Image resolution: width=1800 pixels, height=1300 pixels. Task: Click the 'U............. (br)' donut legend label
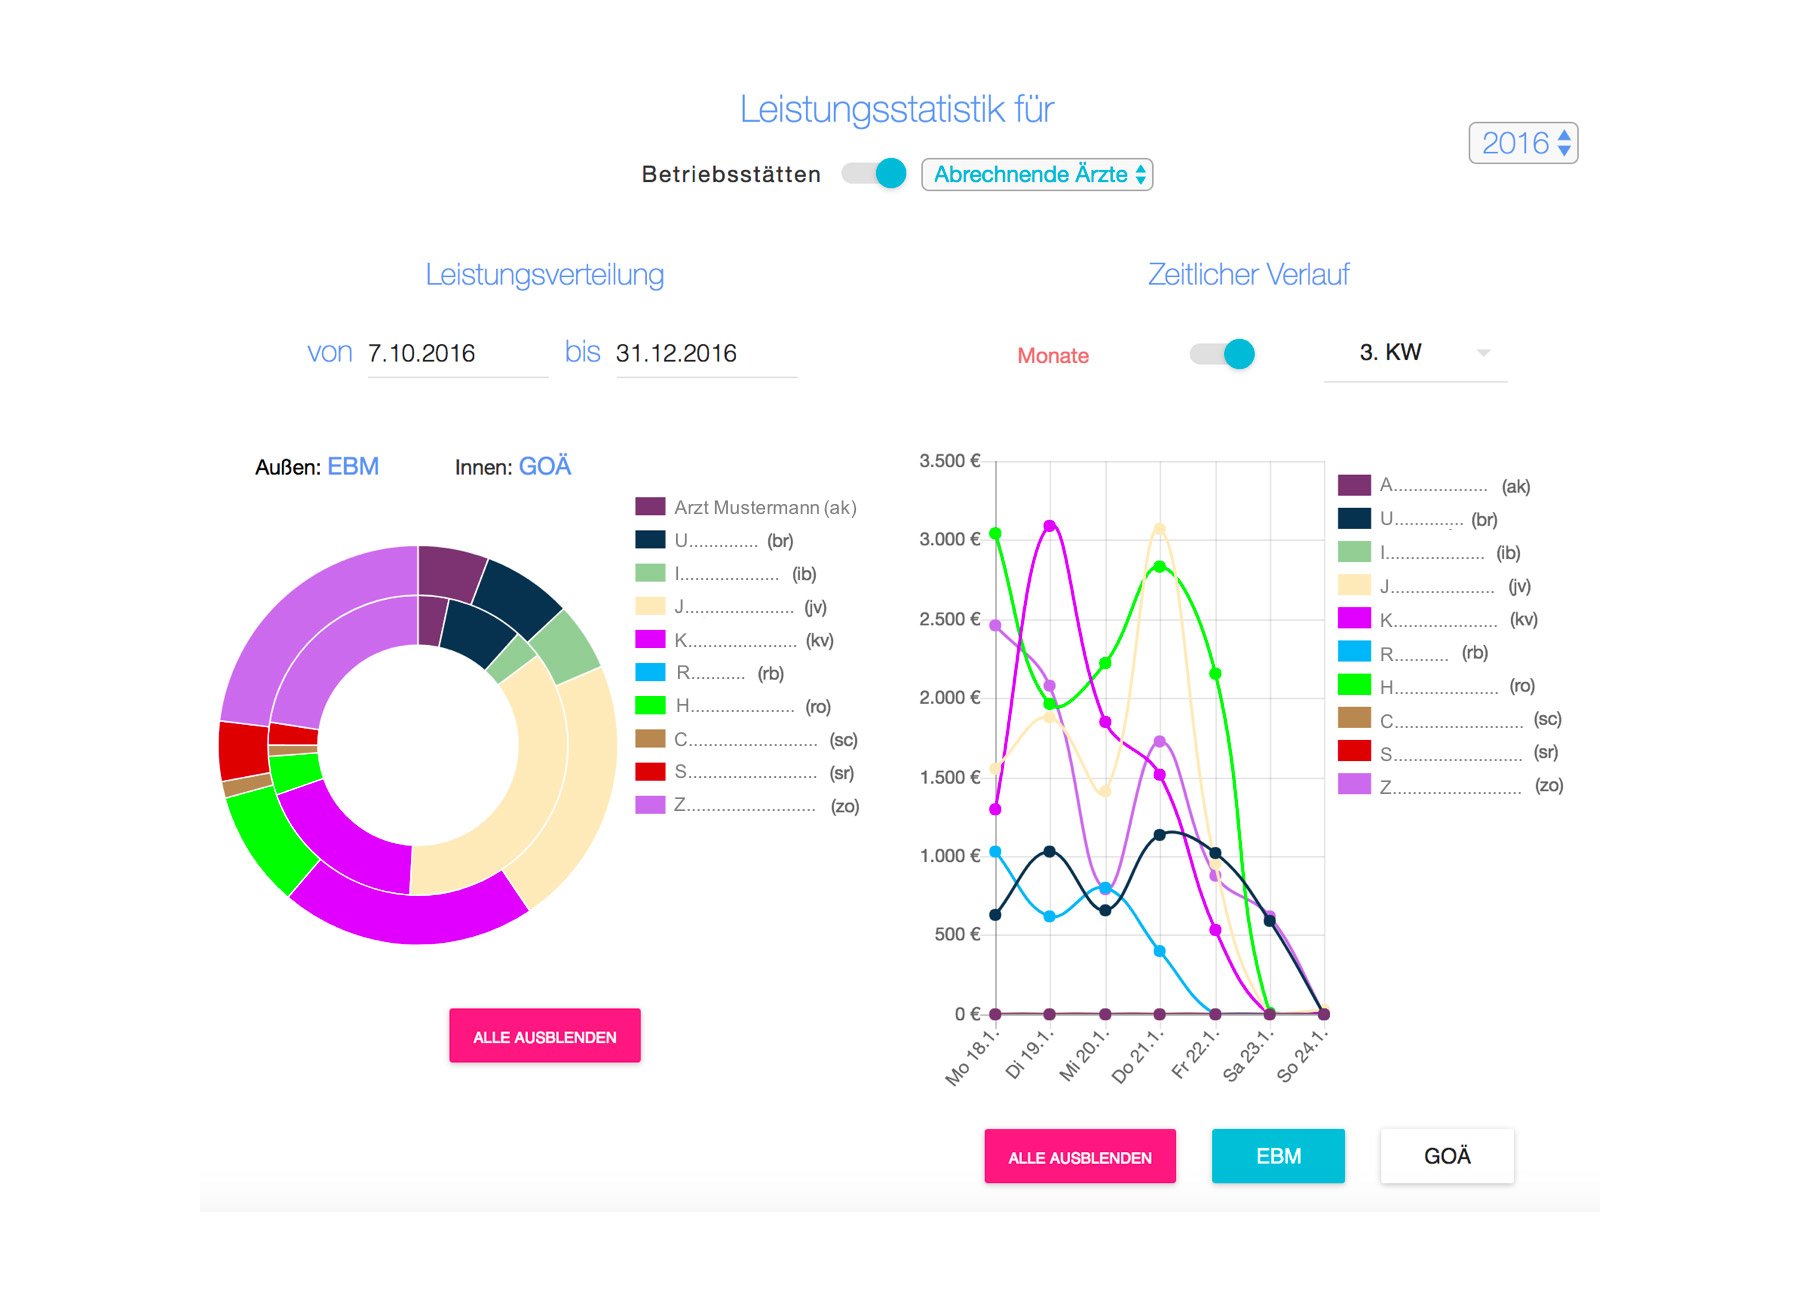tap(734, 541)
